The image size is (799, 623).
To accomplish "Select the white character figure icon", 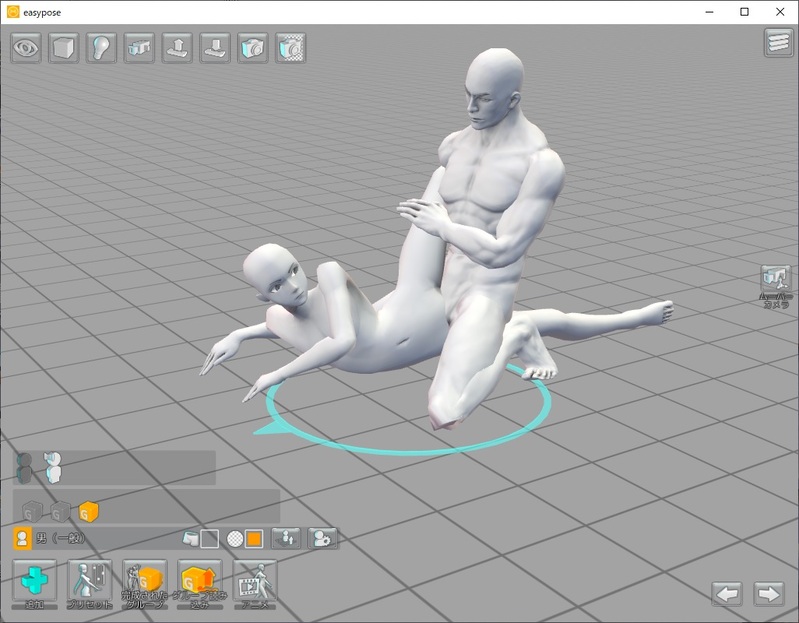I will pos(52,467).
